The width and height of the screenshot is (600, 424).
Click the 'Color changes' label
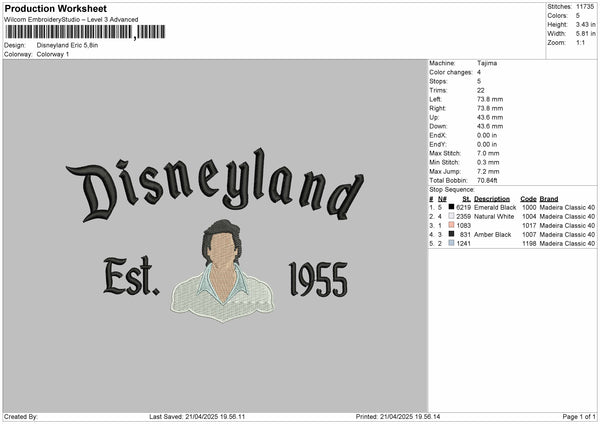pyautogui.click(x=451, y=72)
